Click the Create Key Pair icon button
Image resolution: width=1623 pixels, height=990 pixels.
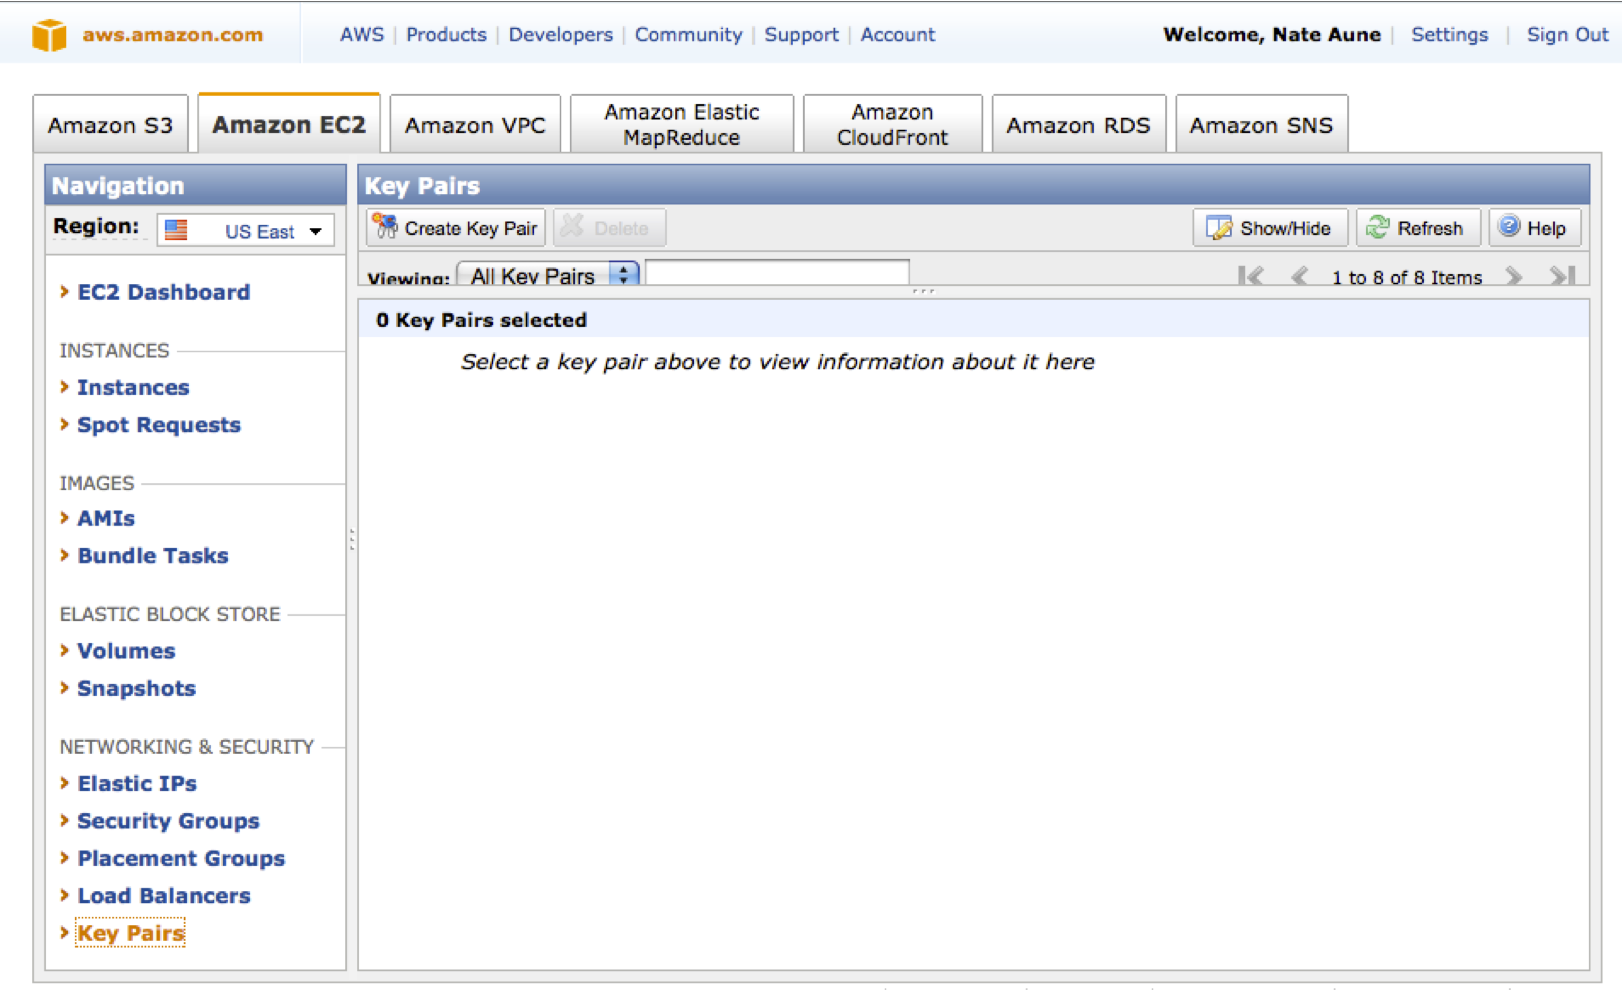385,228
